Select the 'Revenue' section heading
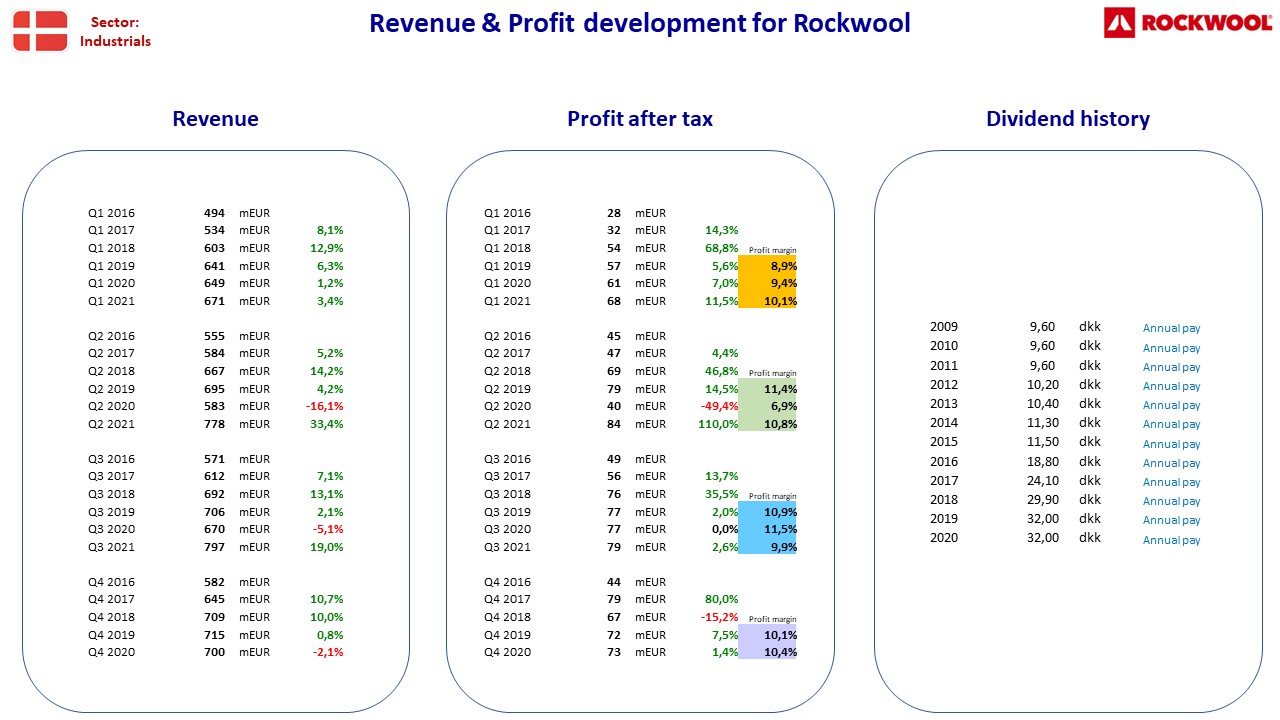The height and width of the screenshot is (720, 1280). [215, 119]
